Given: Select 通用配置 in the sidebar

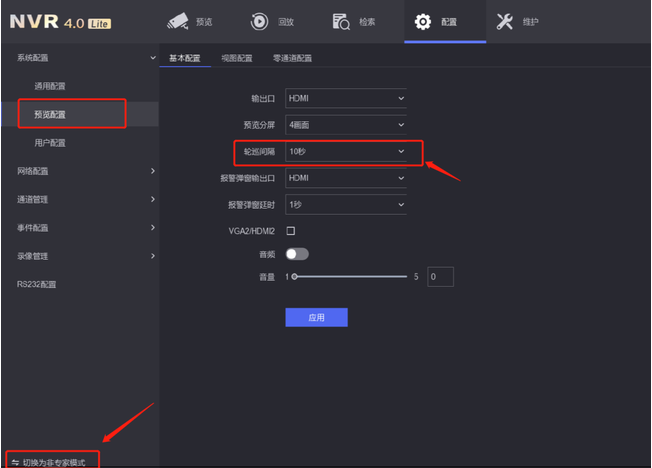Looking at the screenshot, I should click(49, 87).
